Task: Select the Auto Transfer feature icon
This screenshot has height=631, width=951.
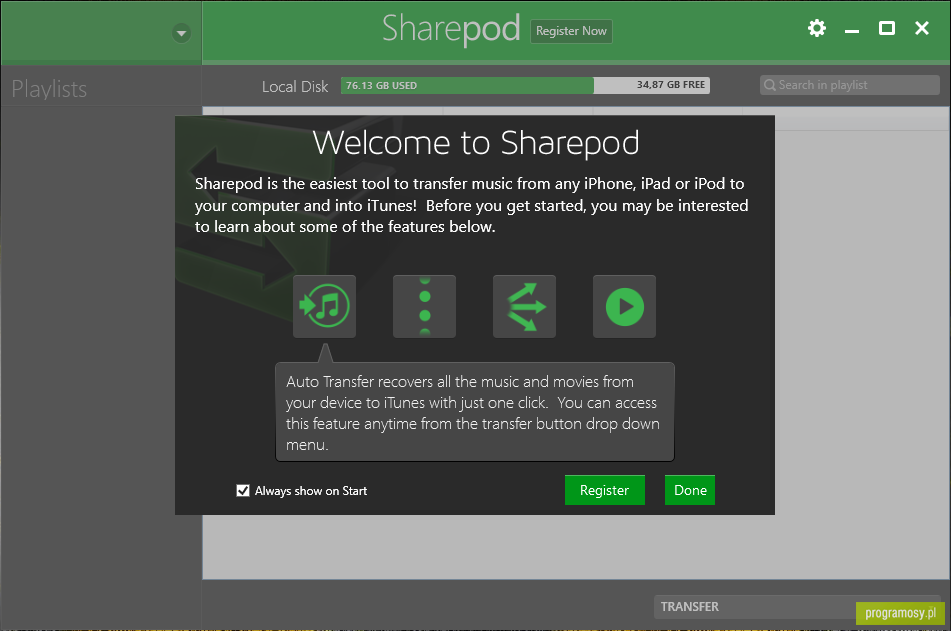Action: (324, 306)
